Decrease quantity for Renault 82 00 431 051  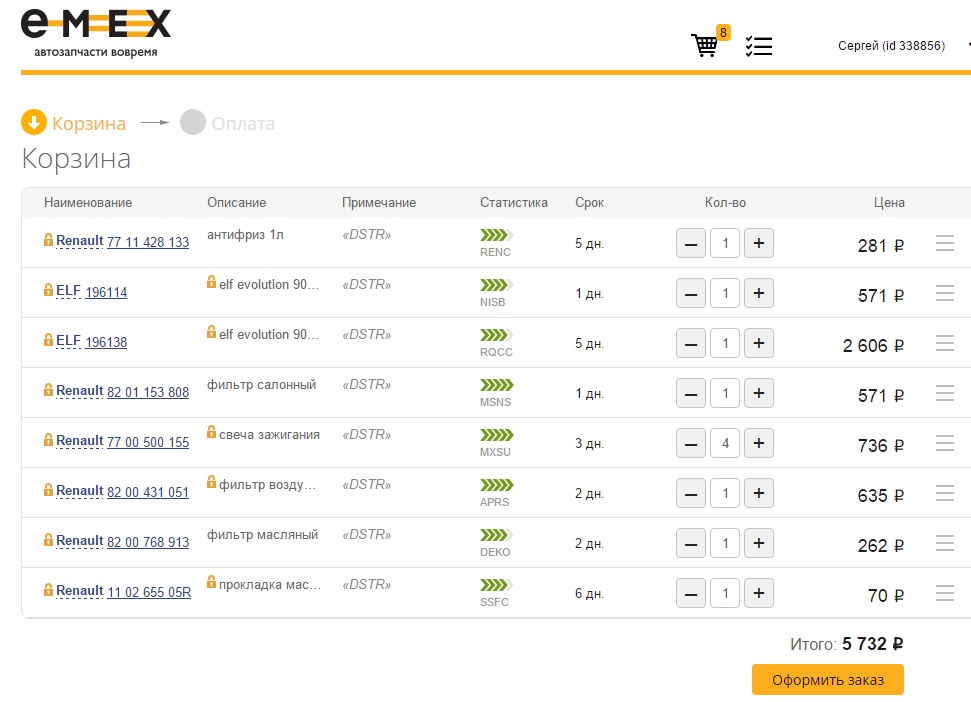tap(691, 494)
